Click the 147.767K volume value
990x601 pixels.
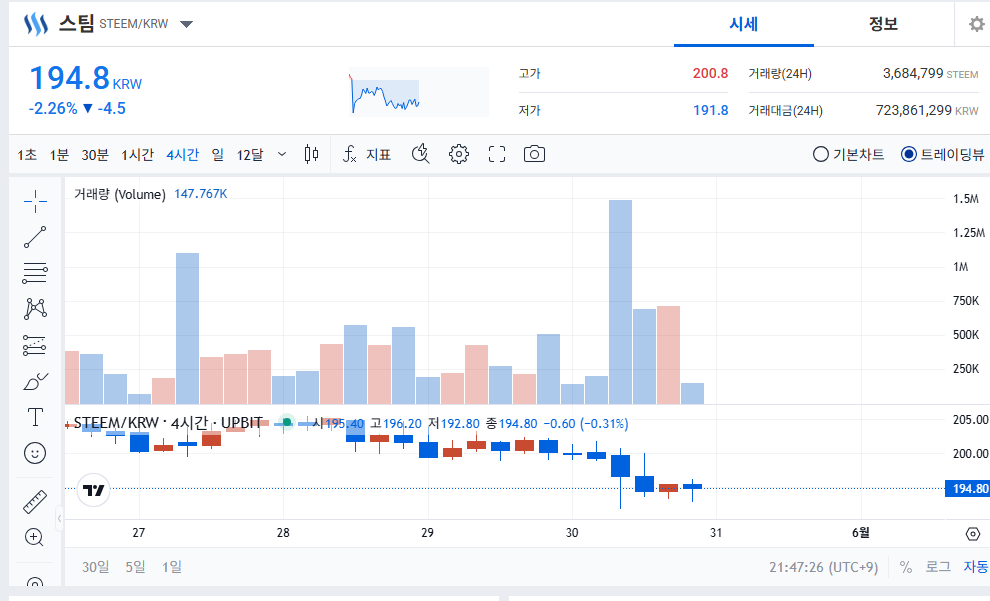201,194
